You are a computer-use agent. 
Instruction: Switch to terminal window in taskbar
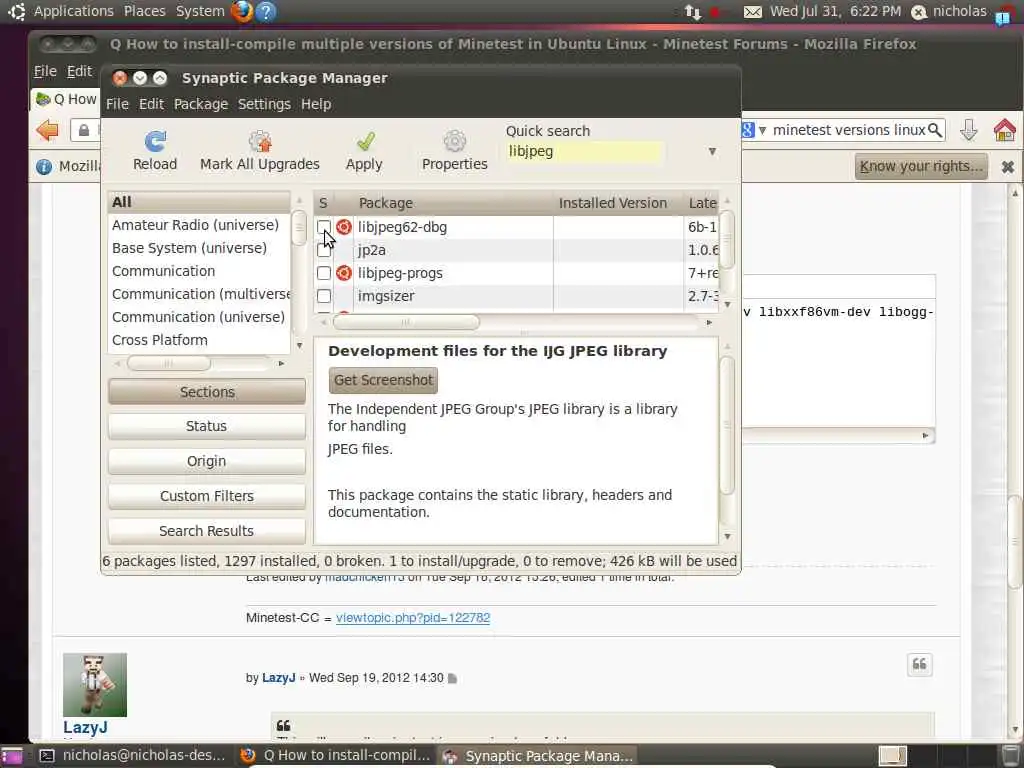(133, 756)
